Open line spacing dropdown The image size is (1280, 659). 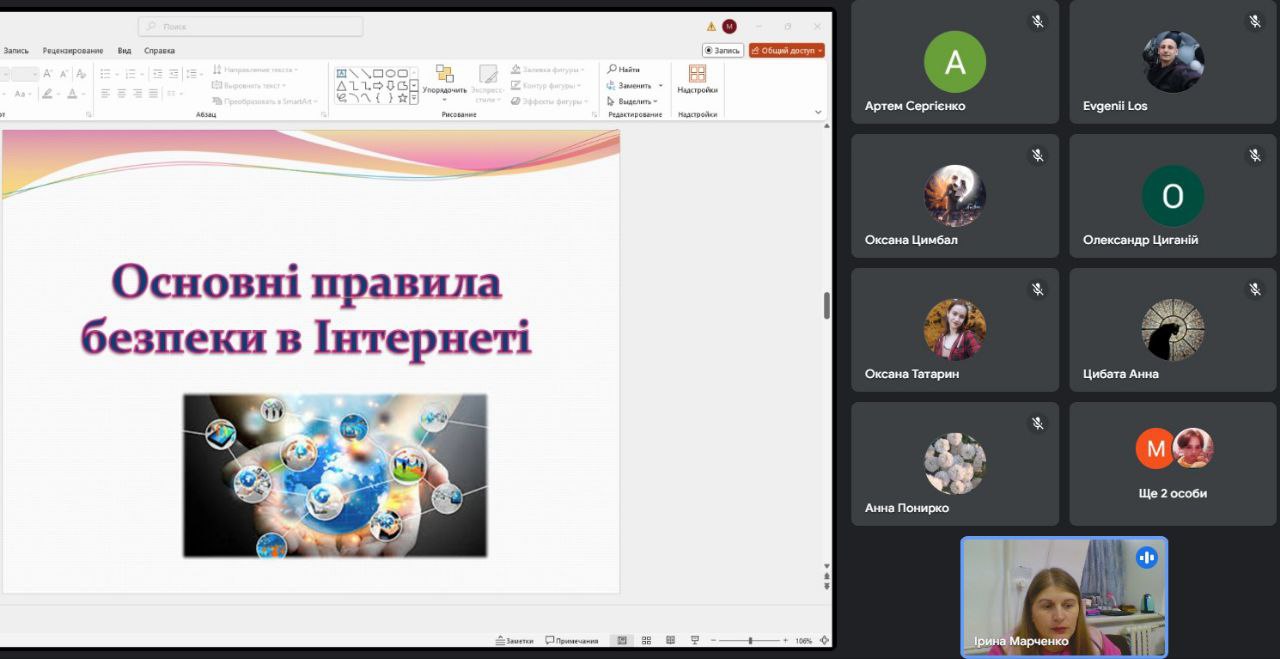point(201,73)
